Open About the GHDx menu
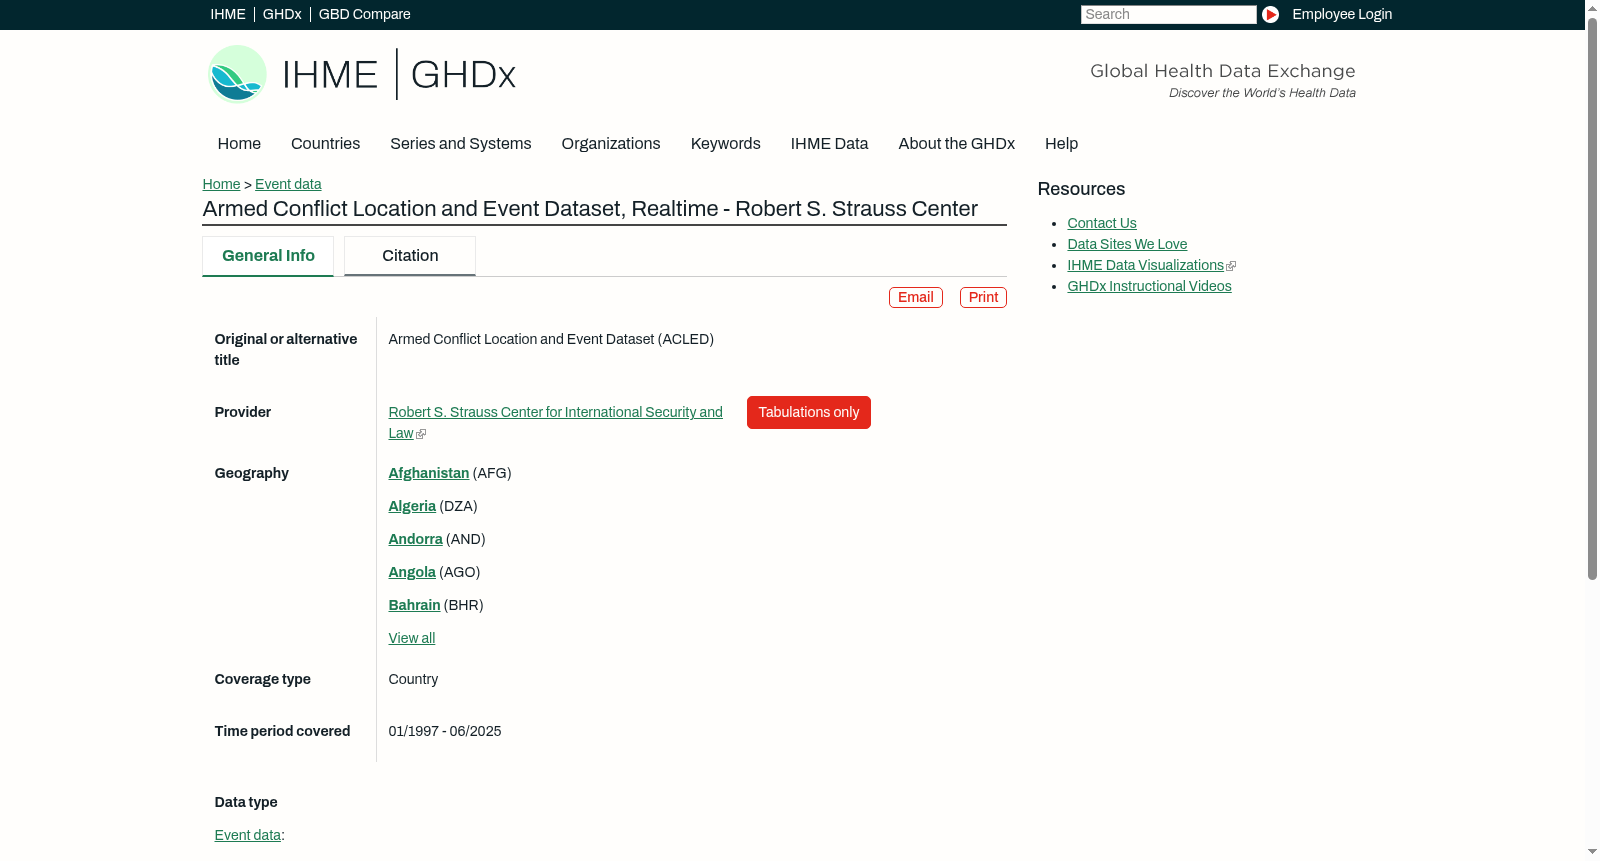 tap(957, 144)
